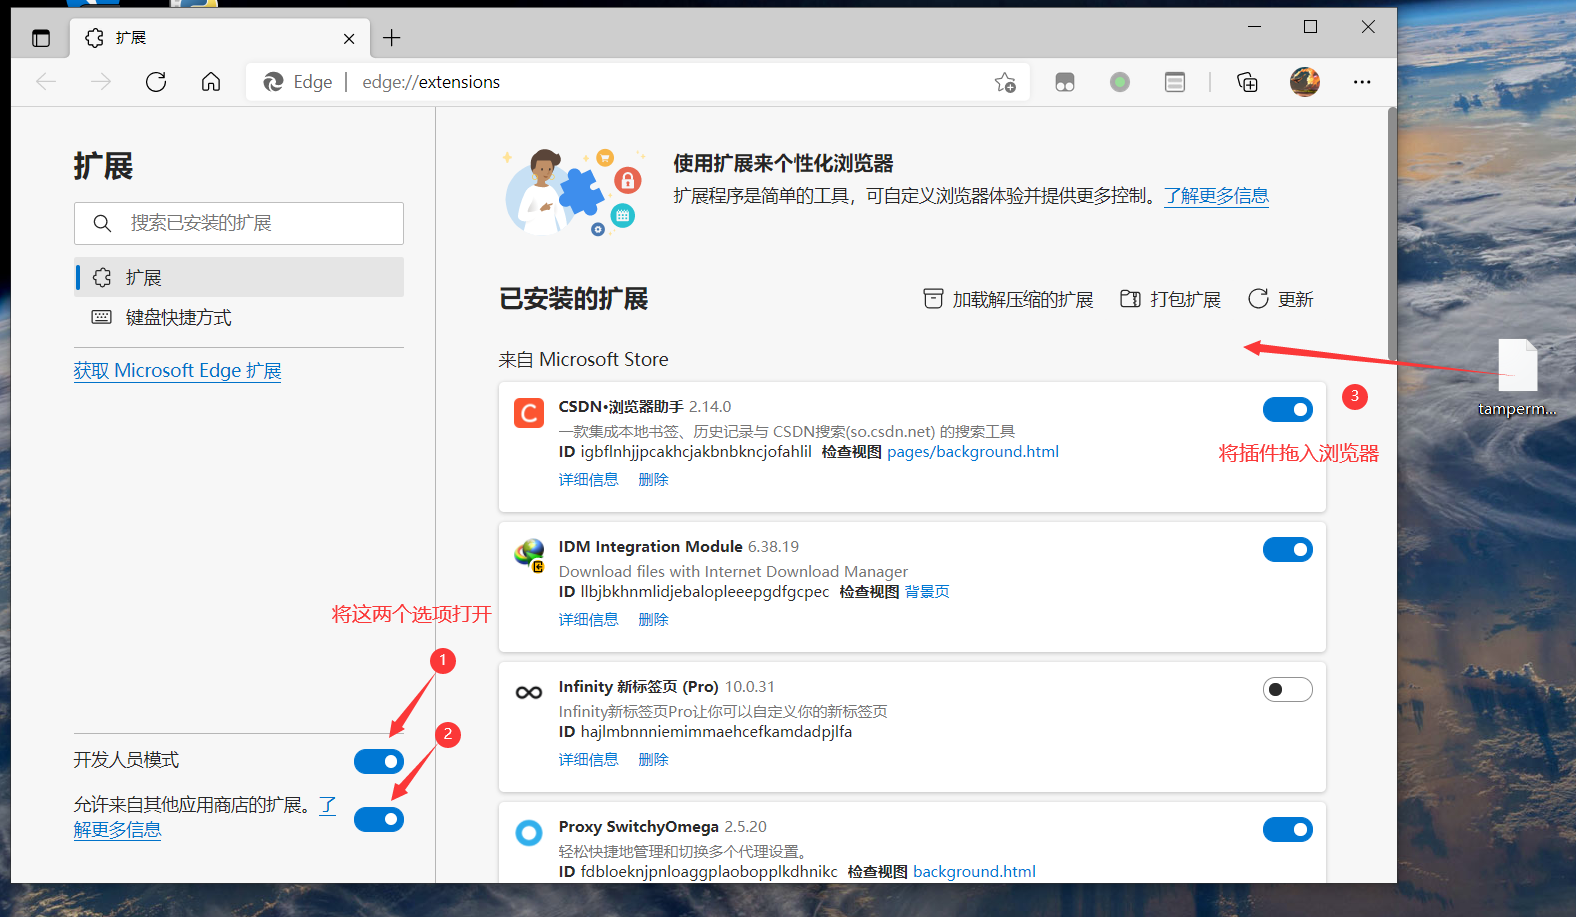Click 加载解压缩的扩展 button
The width and height of the screenshot is (1576, 917).
[x=1008, y=299]
